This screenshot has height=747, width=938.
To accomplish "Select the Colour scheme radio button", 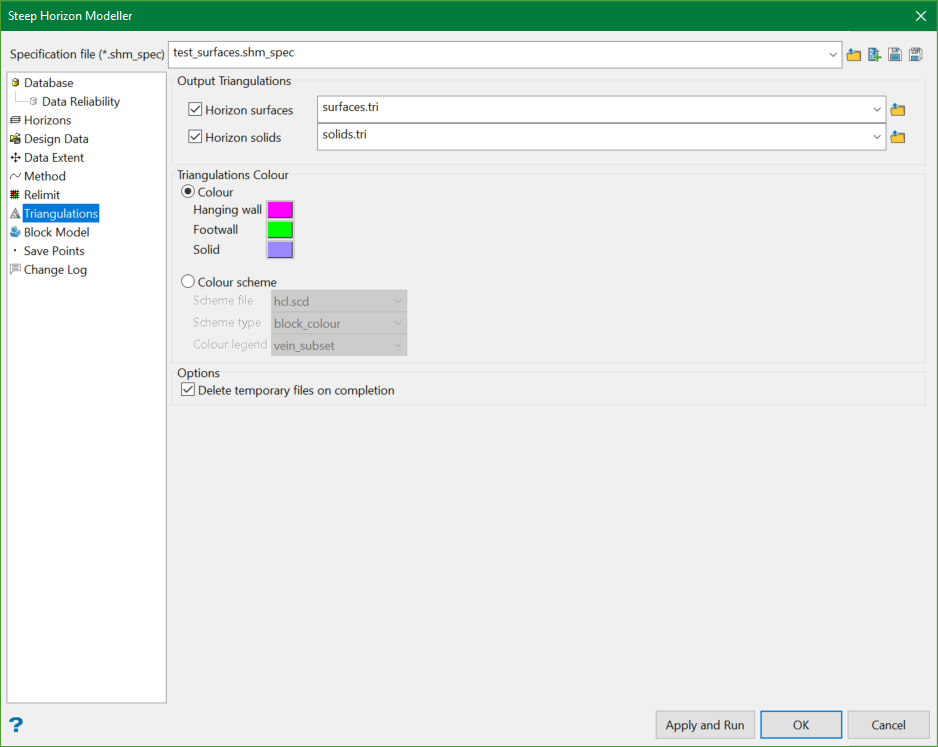I will (x=188, y=282).
